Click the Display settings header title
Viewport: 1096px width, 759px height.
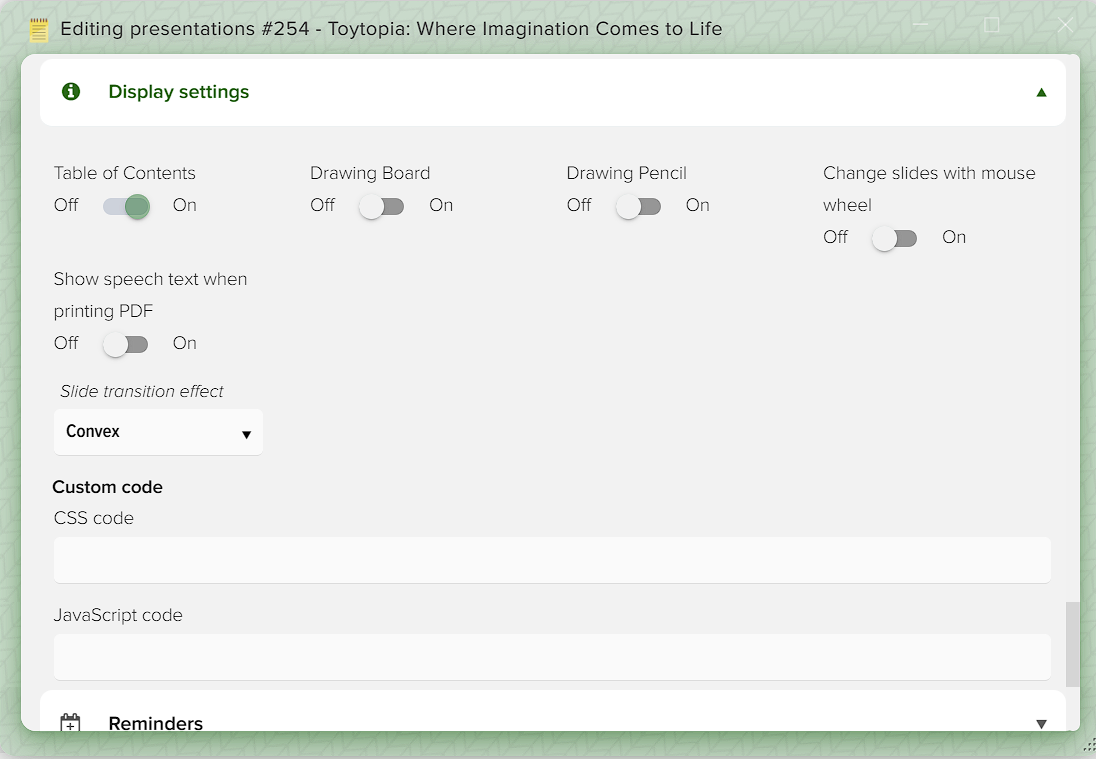(x=179, y=92)
